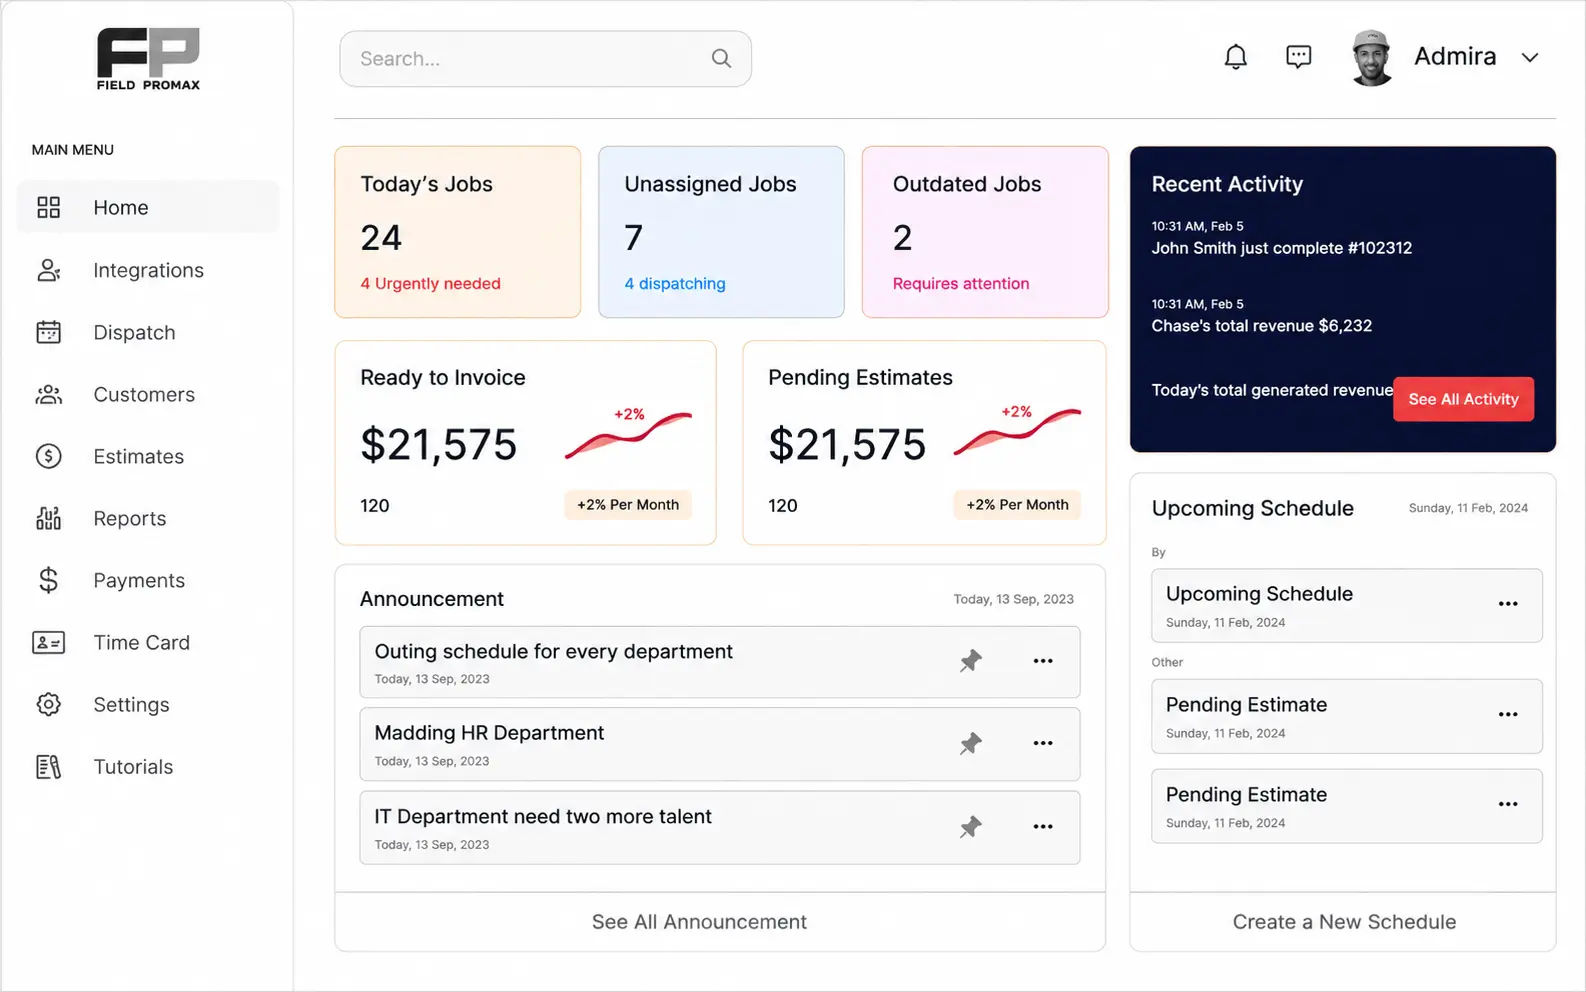Click the '4 Urgently needed' link
The width and height of the screenshot is (1586, 992).
click(430, 284)
